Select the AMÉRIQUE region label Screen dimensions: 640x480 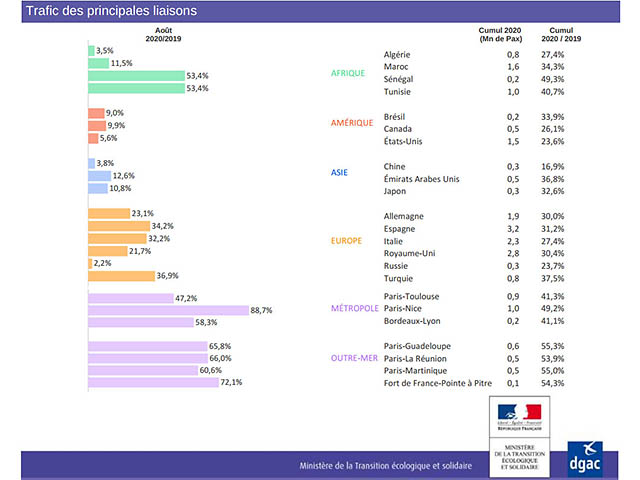pos(352,123)
